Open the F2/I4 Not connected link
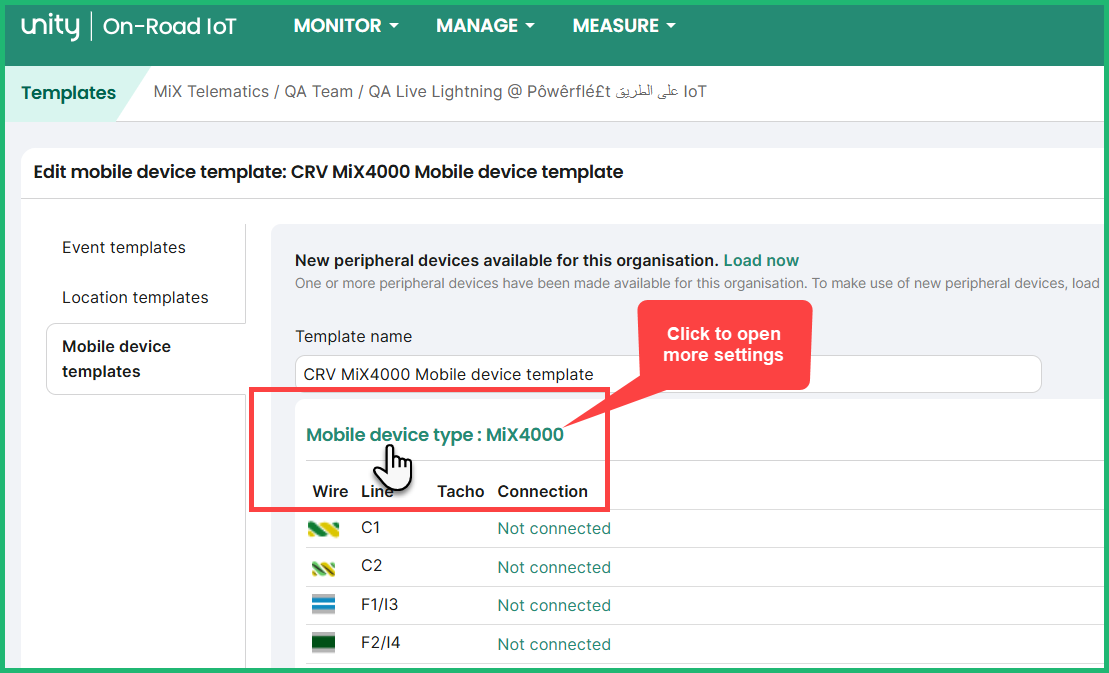Viewport: 1109px width, 673px height. [x=554, y=645]
